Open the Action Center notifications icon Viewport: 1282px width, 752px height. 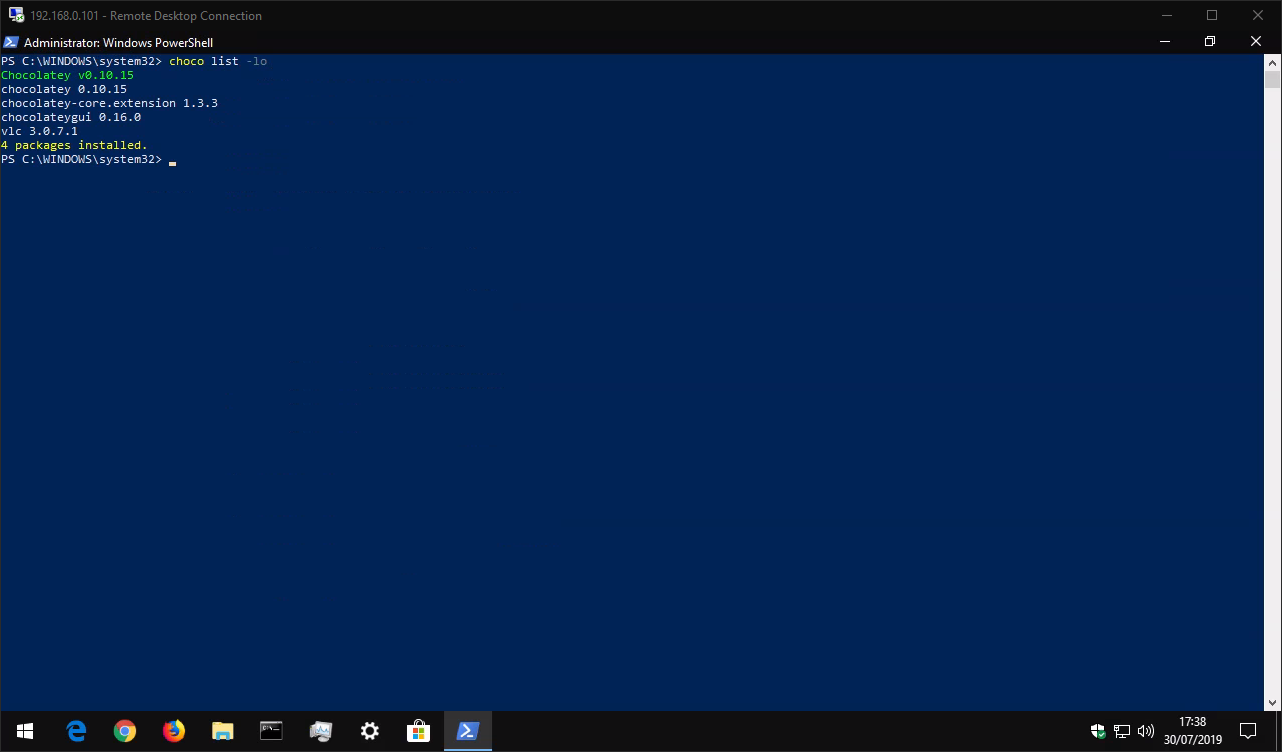pyautogui.click(x=1248, y=731)
